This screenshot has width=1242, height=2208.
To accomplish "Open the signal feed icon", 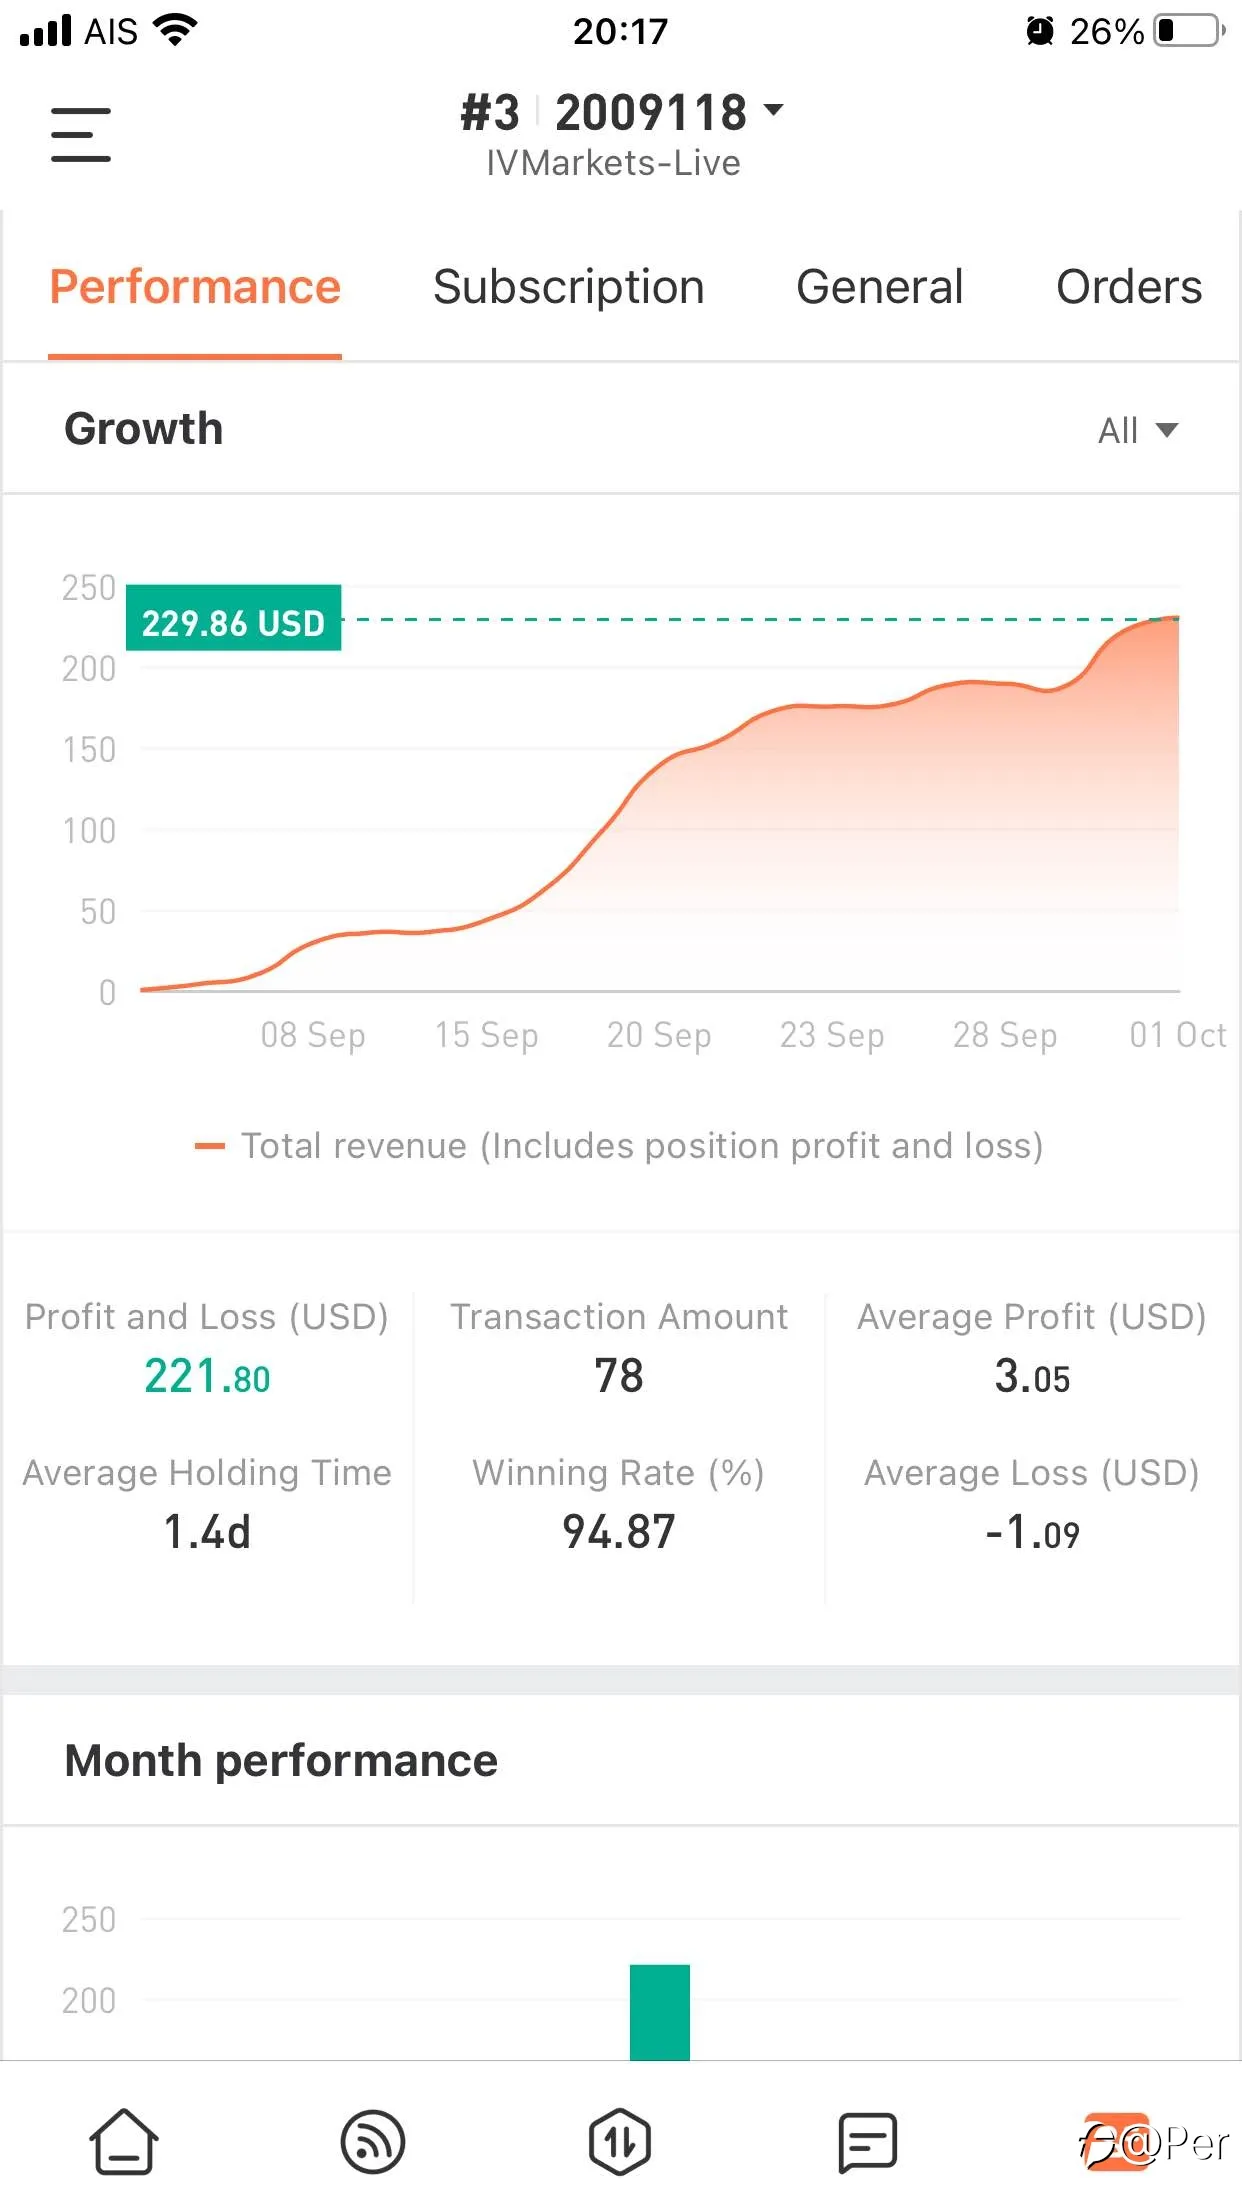I will point(373,2142).
